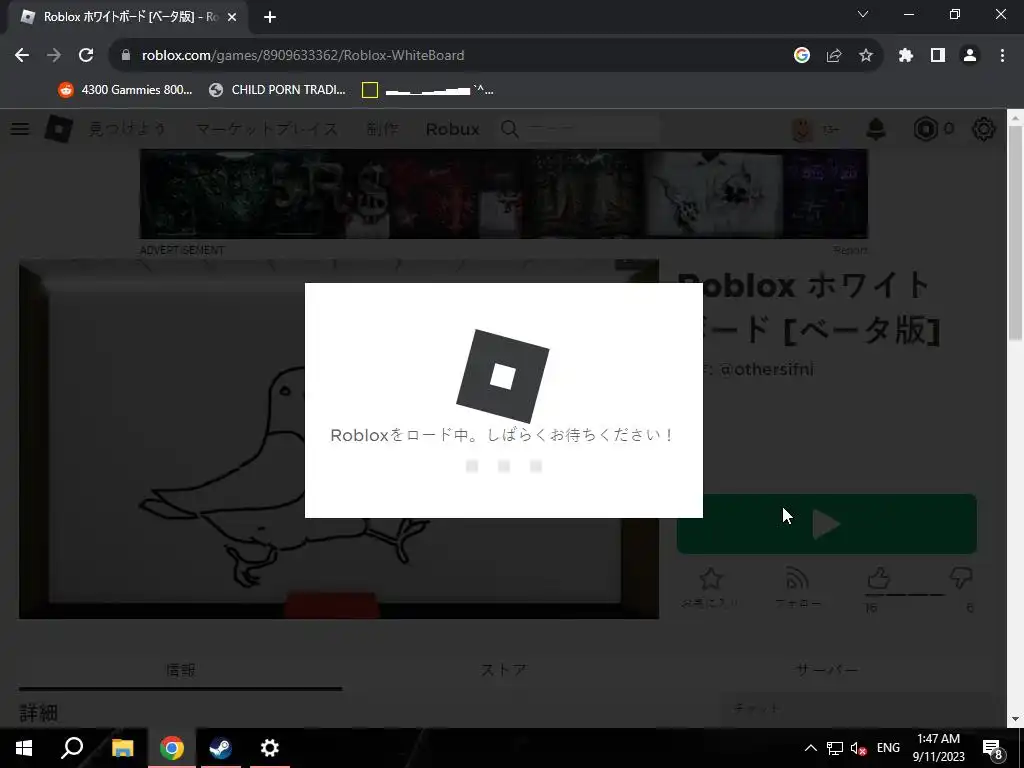Open the チャット chat bar

[x=856, y=709]
